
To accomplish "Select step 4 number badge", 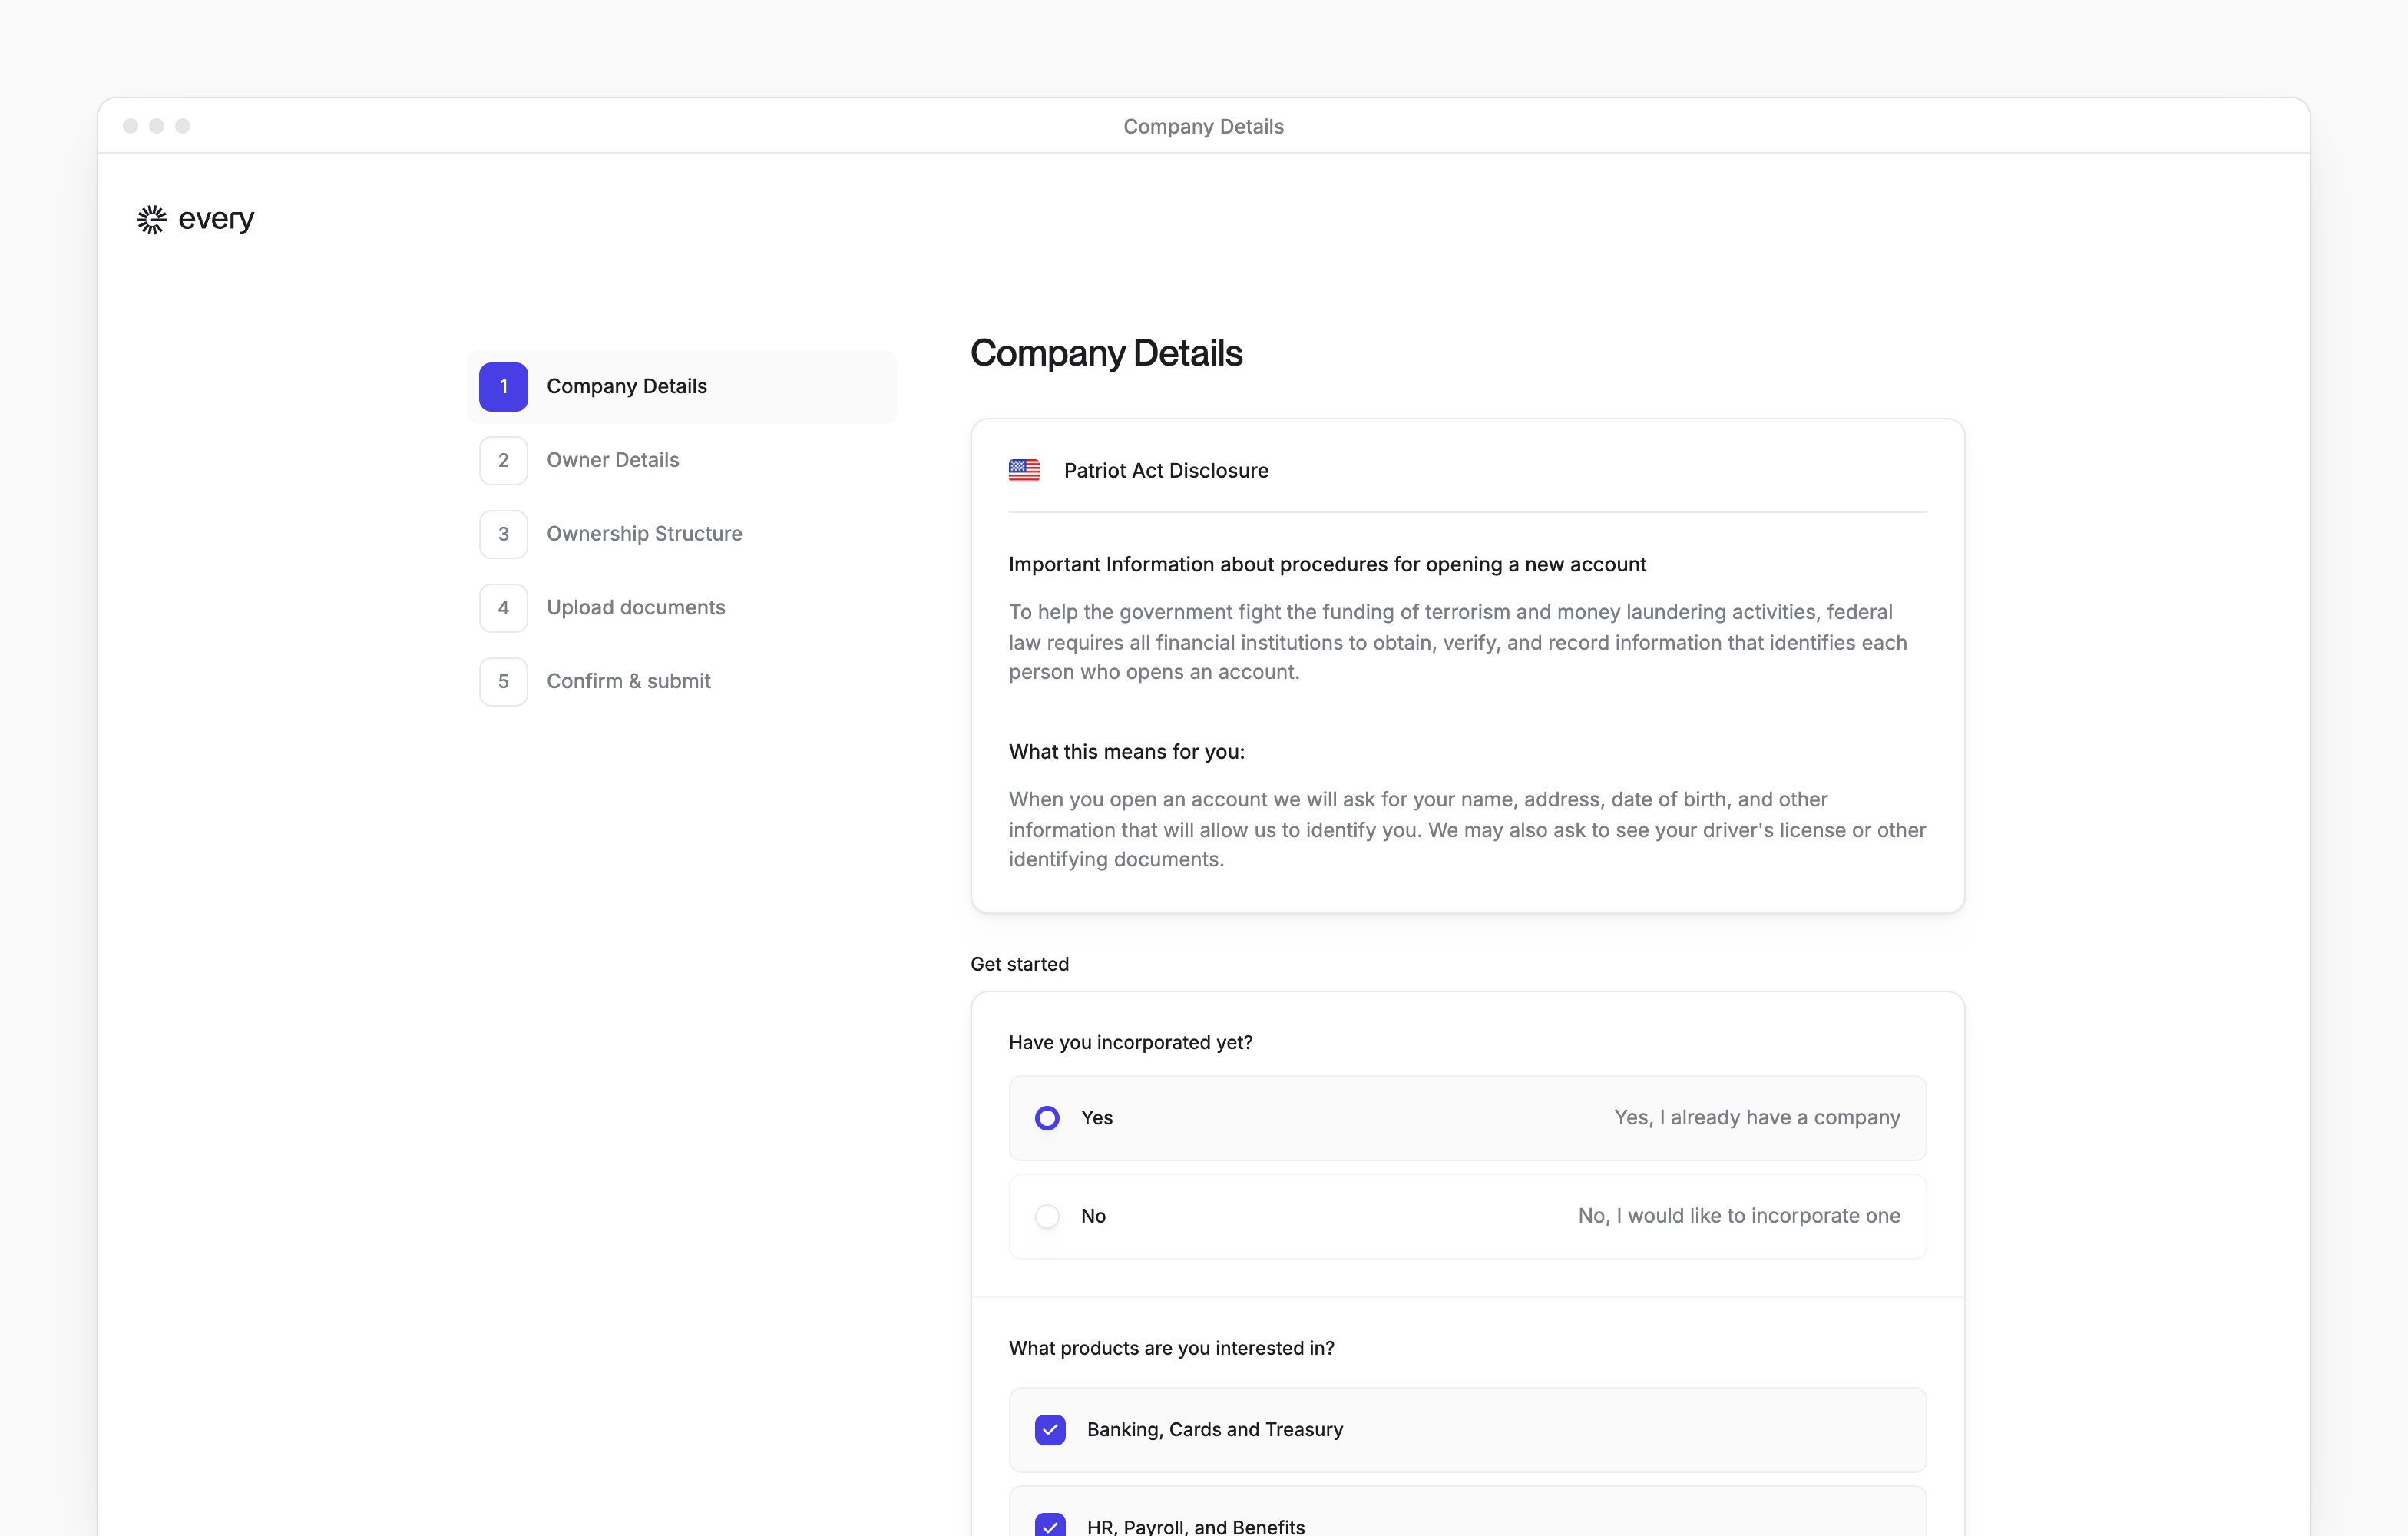I will pyautogui.click(x=503, y=608).
